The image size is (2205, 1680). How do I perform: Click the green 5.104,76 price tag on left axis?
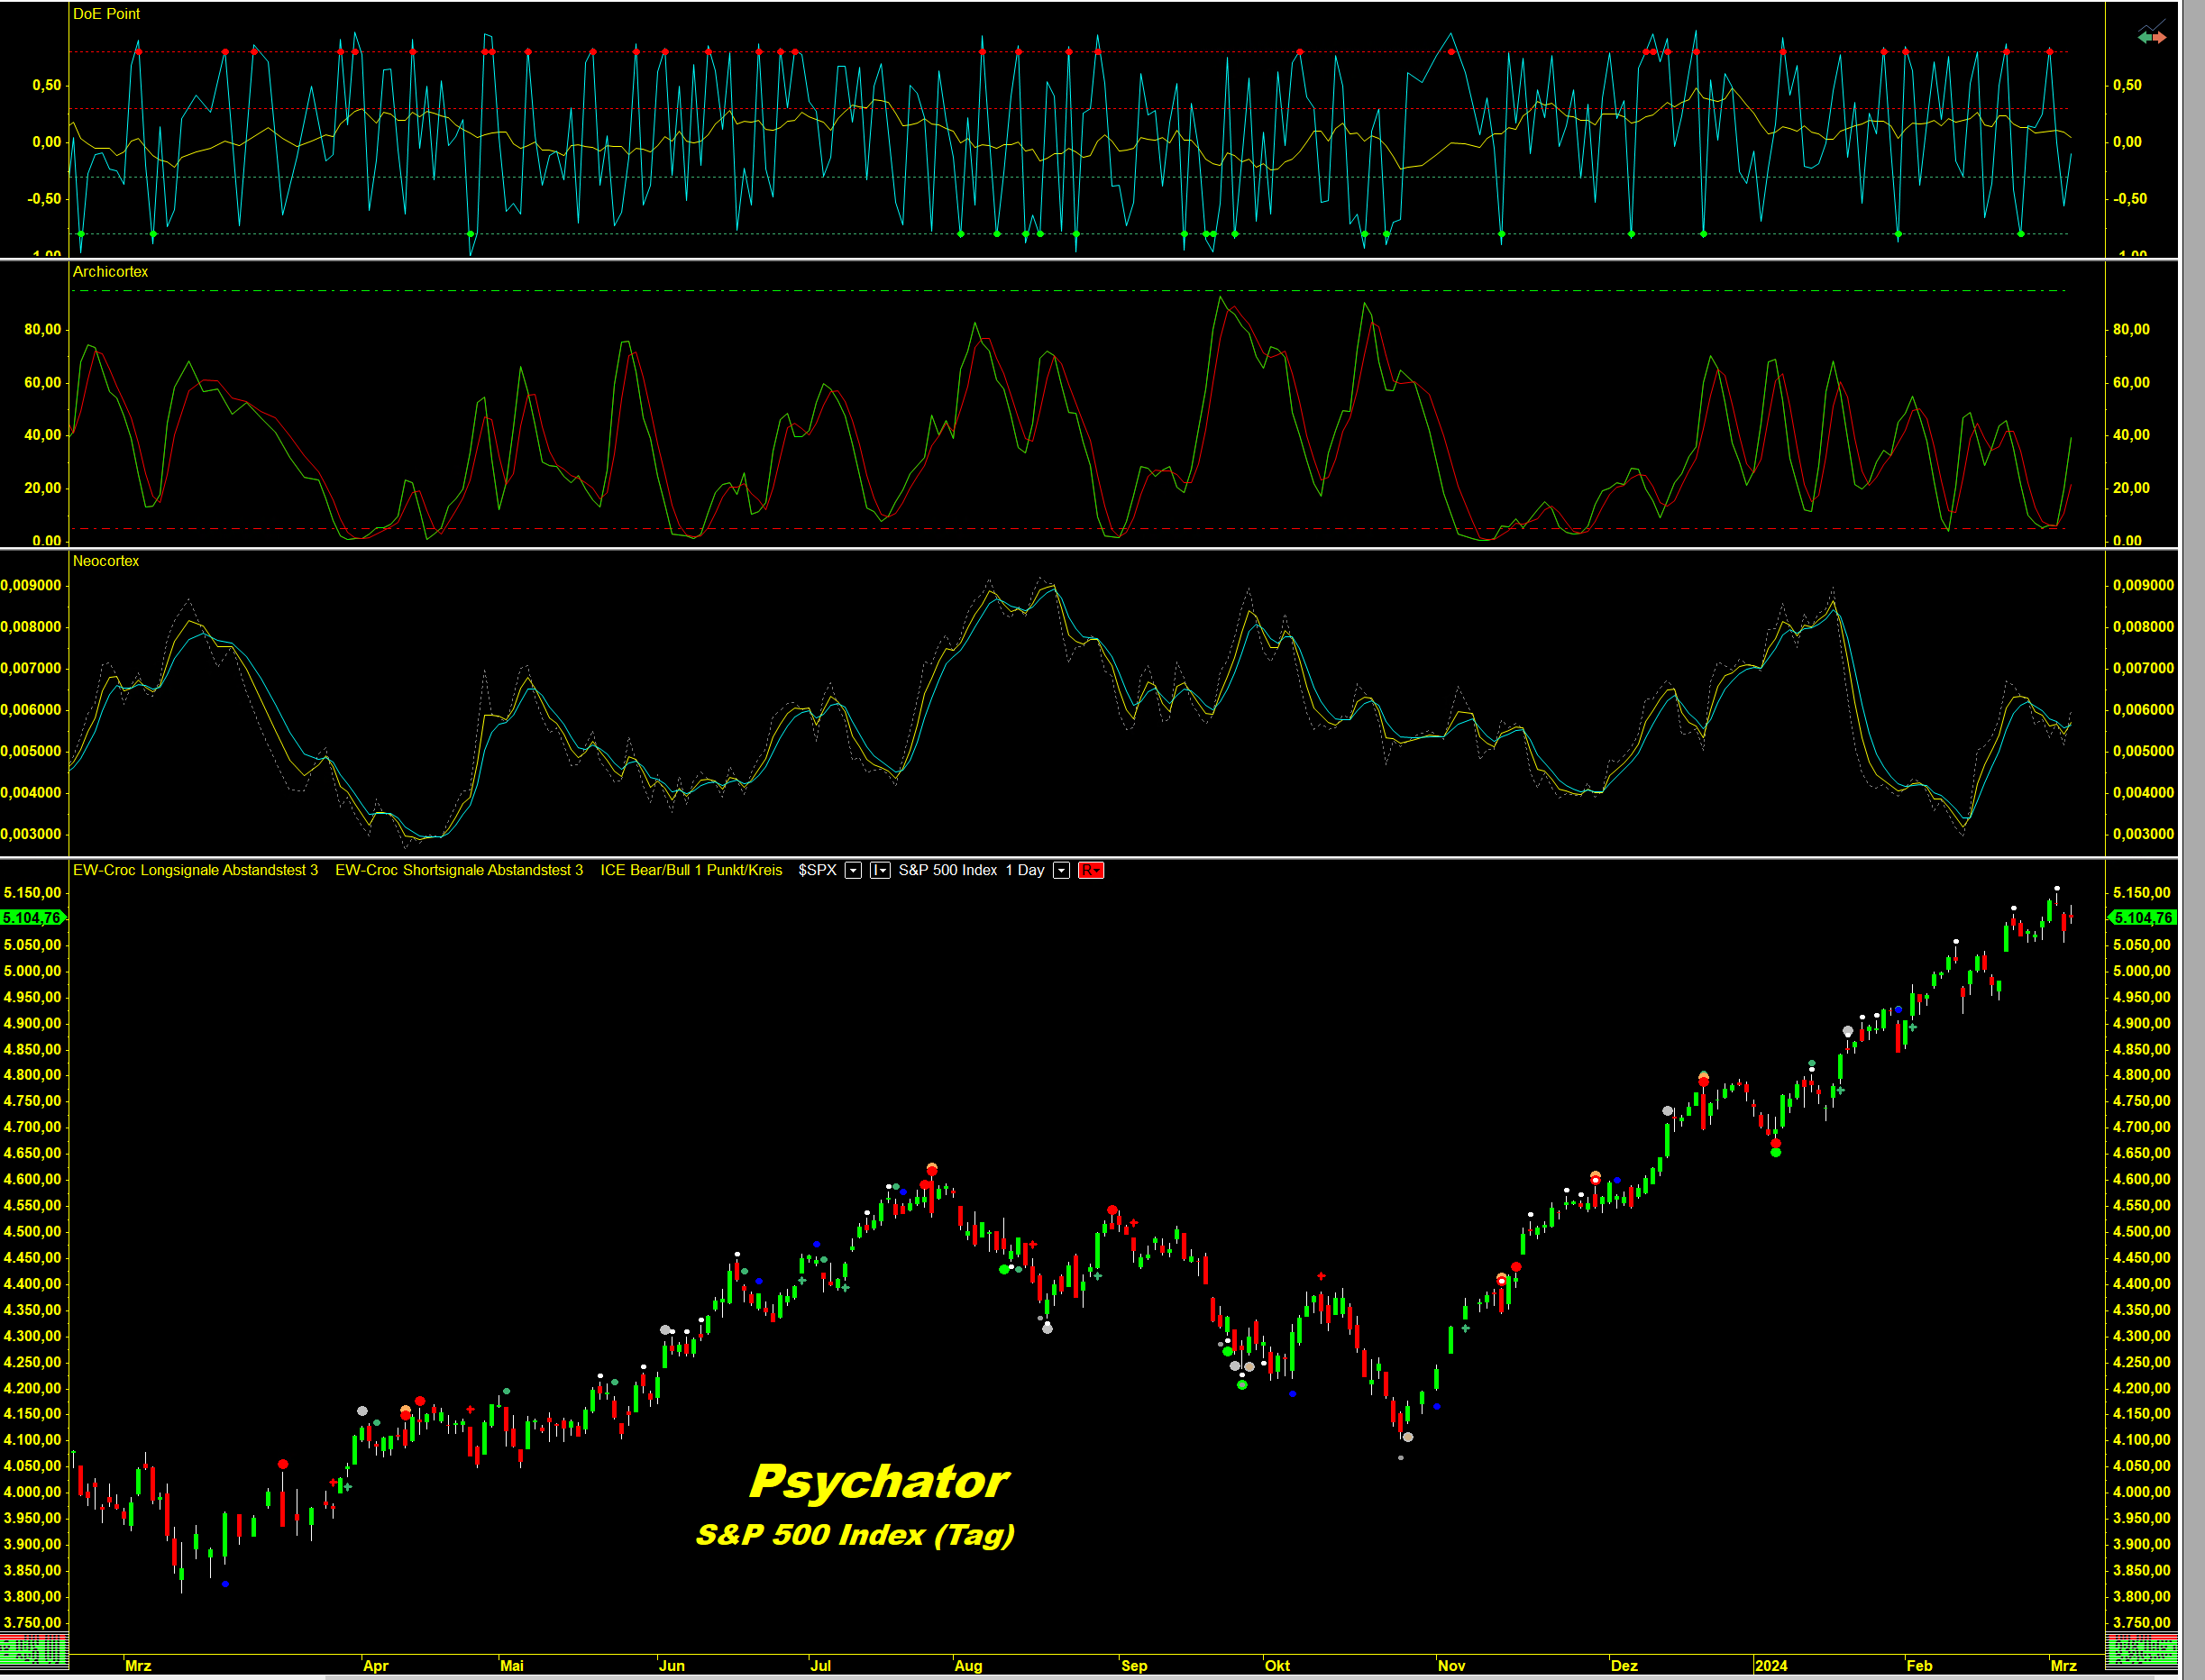coord(33,917)
